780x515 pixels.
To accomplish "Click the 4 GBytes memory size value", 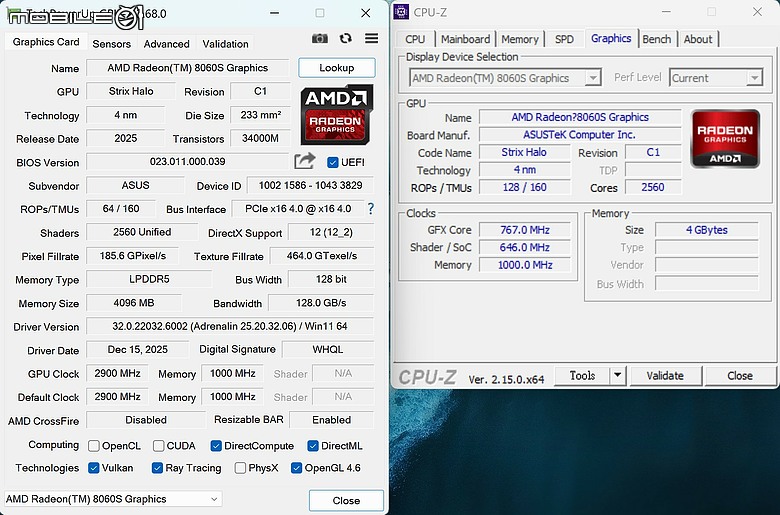I will [x=706, y=230].
